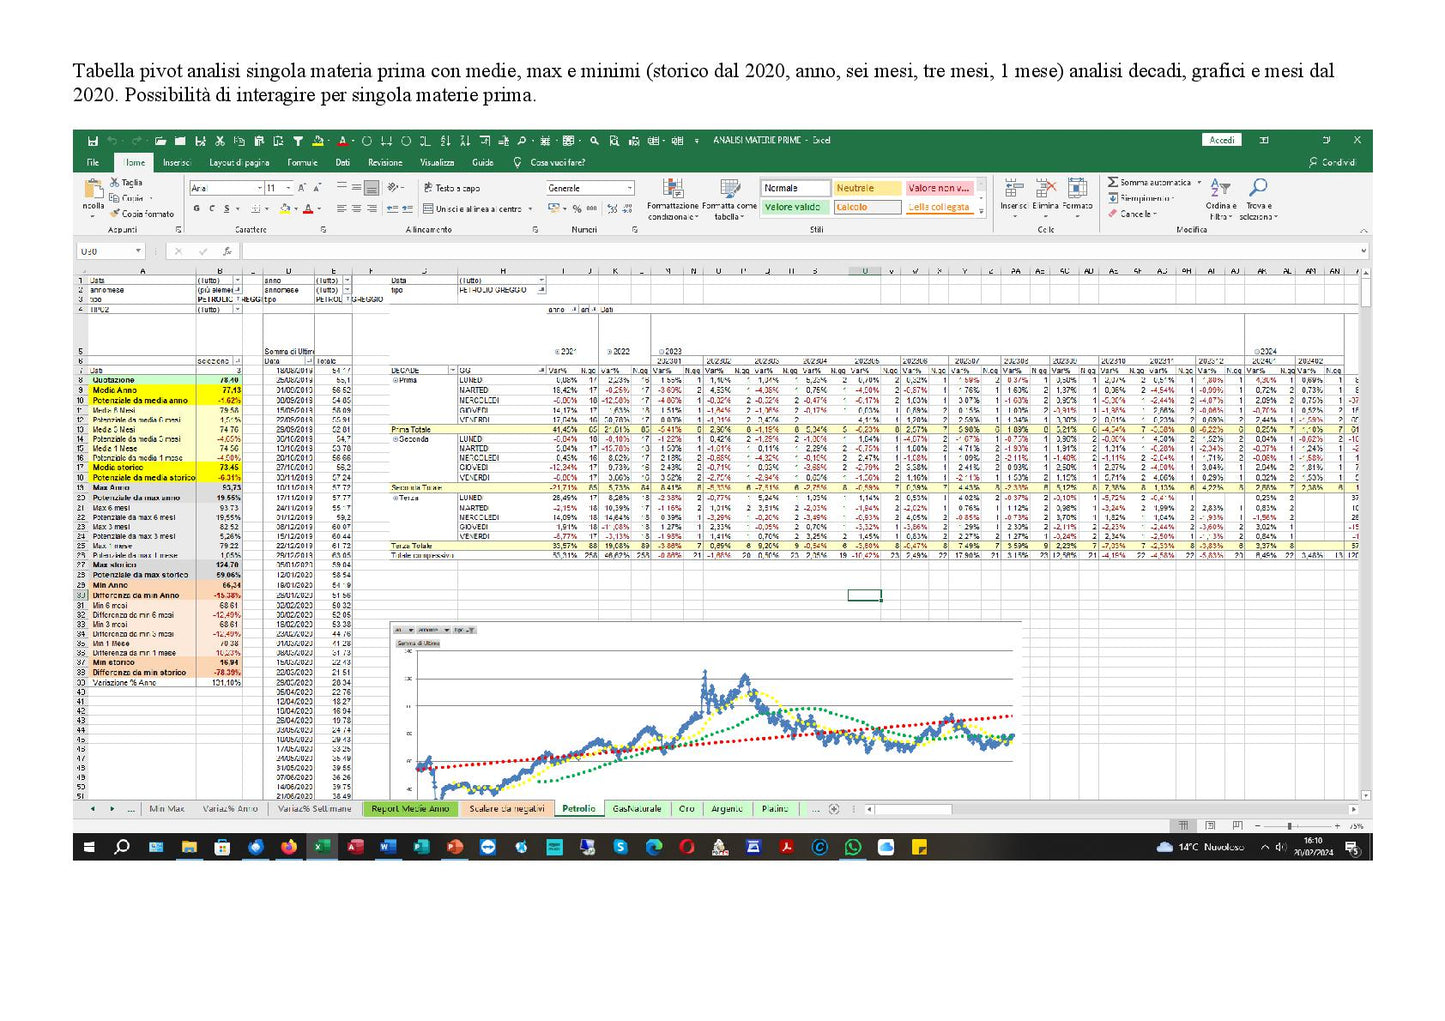Open the Name Box dropdown
The image size is (1445, 1021).
coord(138,251)
